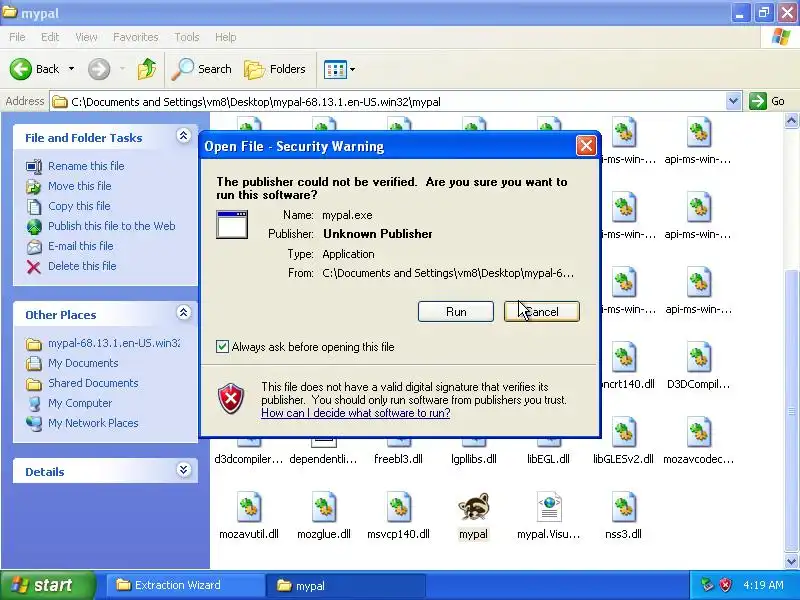This screenshot has height=600, width=800.
Task: Close the Security Warning dialog with red X
Action: [586, 146]
